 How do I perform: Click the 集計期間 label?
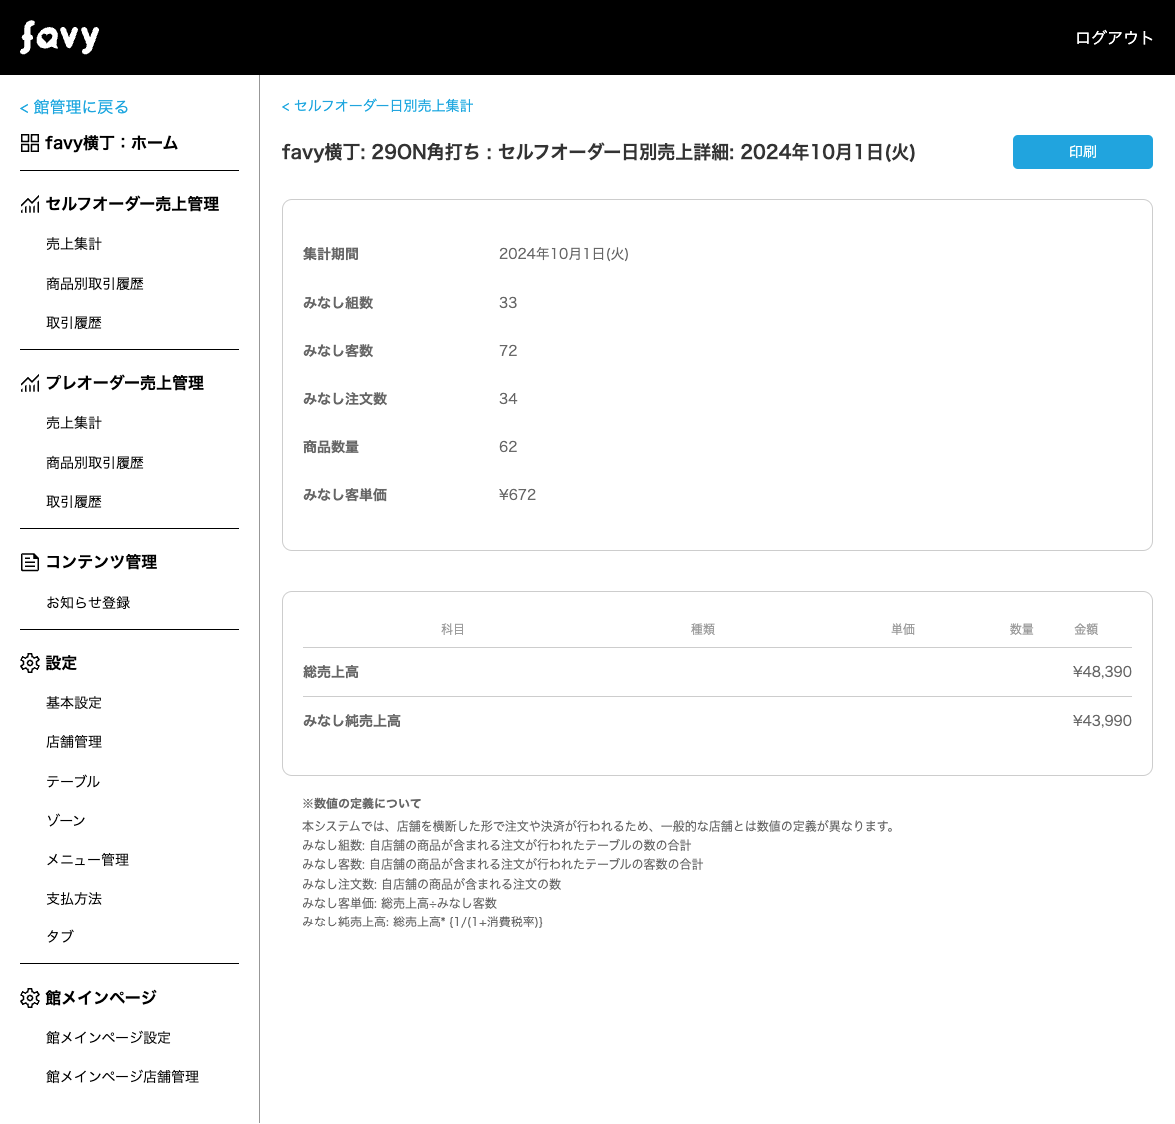330,254
